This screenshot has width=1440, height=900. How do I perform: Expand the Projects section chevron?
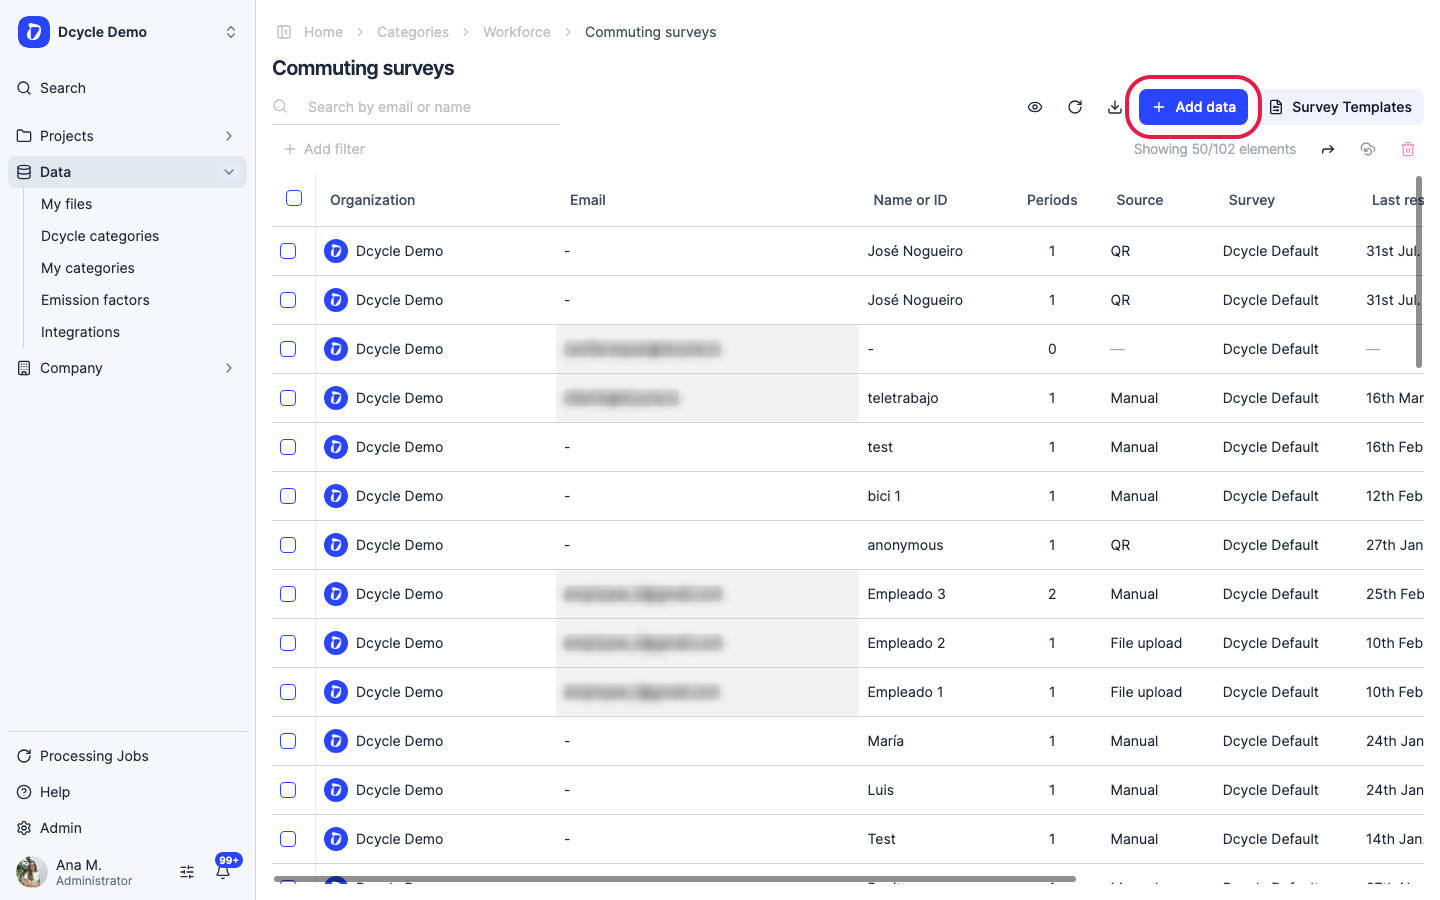[x=229, y=136]
